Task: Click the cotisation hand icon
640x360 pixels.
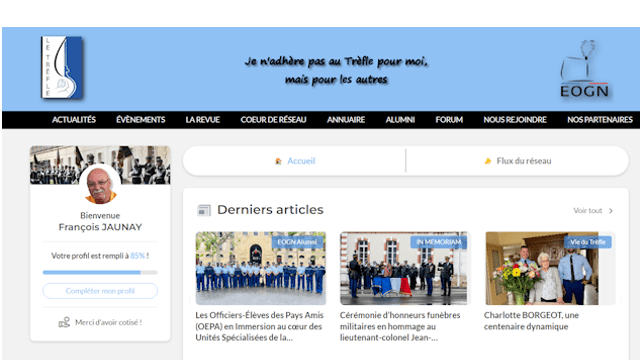Action: 64,322
